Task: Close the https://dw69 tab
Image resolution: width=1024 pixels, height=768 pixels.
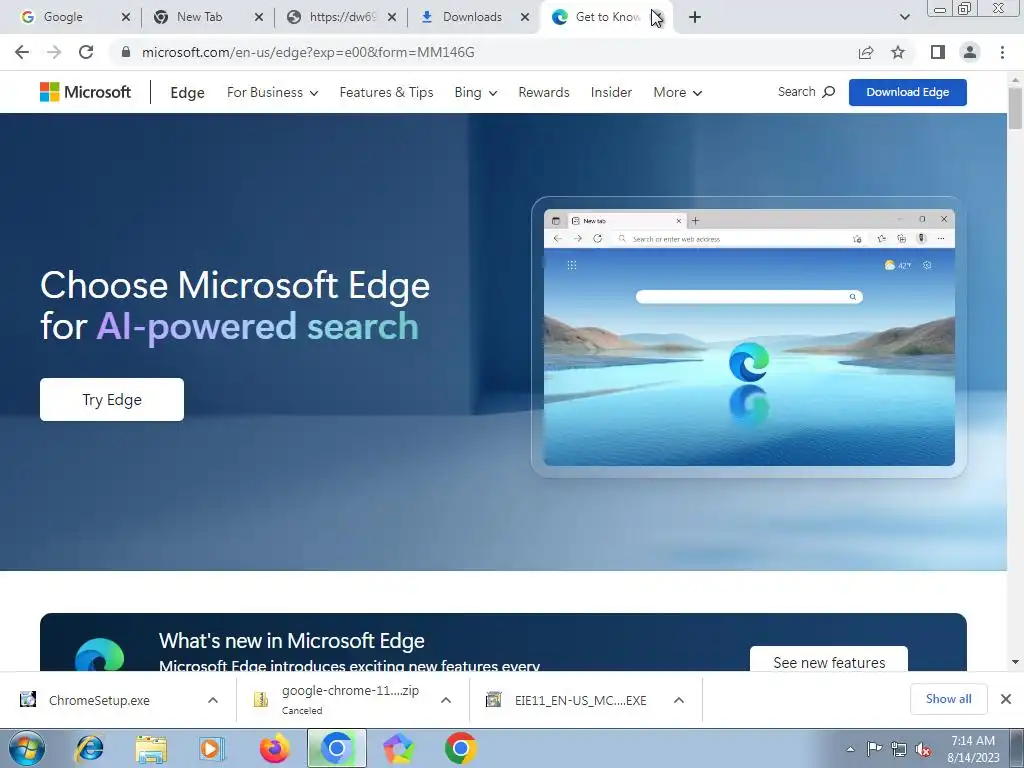Action: (x=392, y=17)
